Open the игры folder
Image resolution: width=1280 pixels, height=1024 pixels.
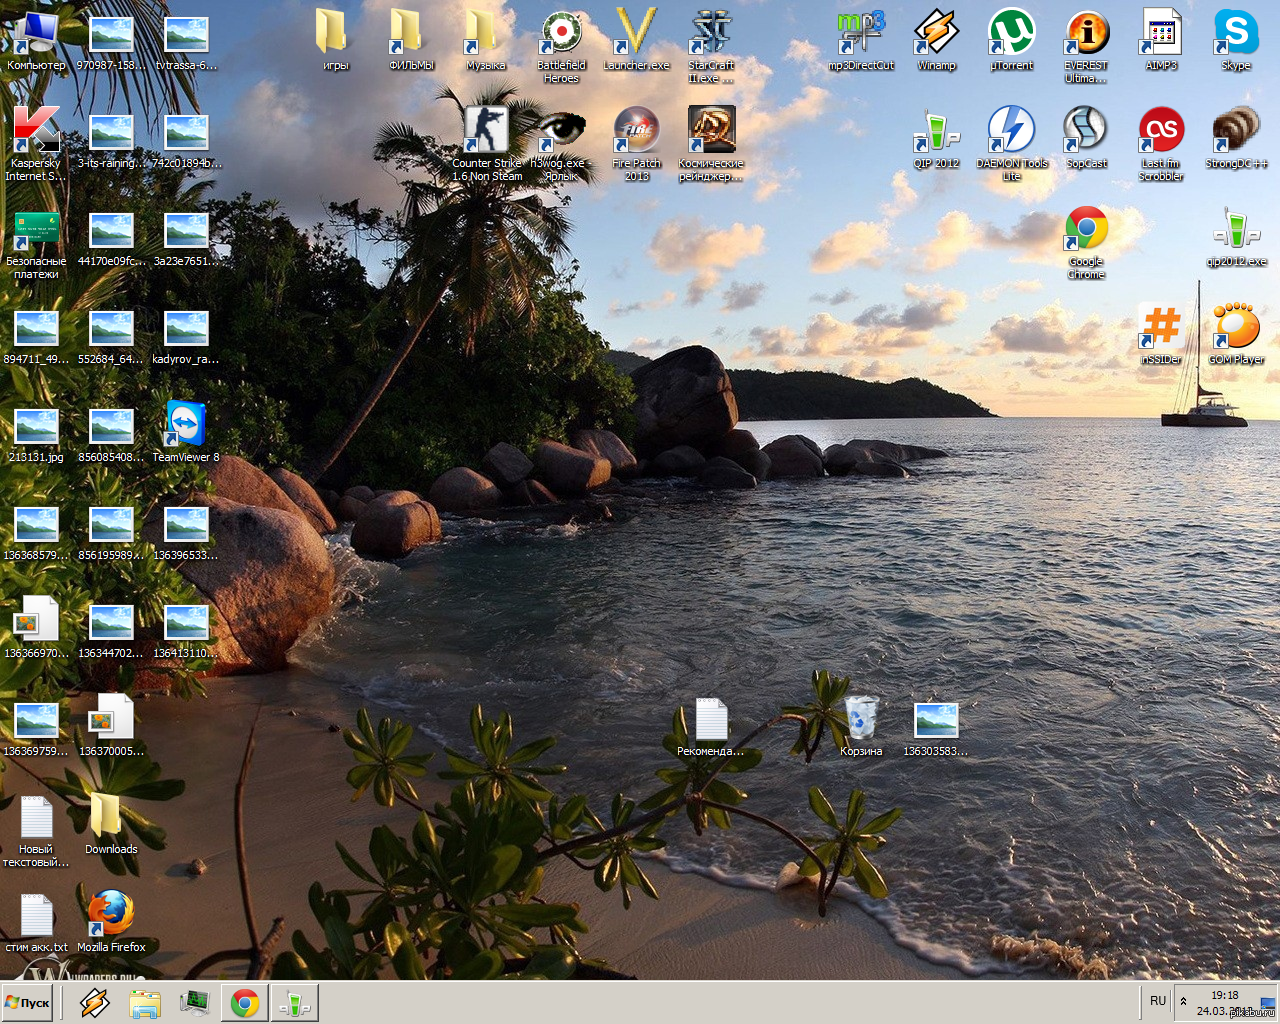point(335,40)
